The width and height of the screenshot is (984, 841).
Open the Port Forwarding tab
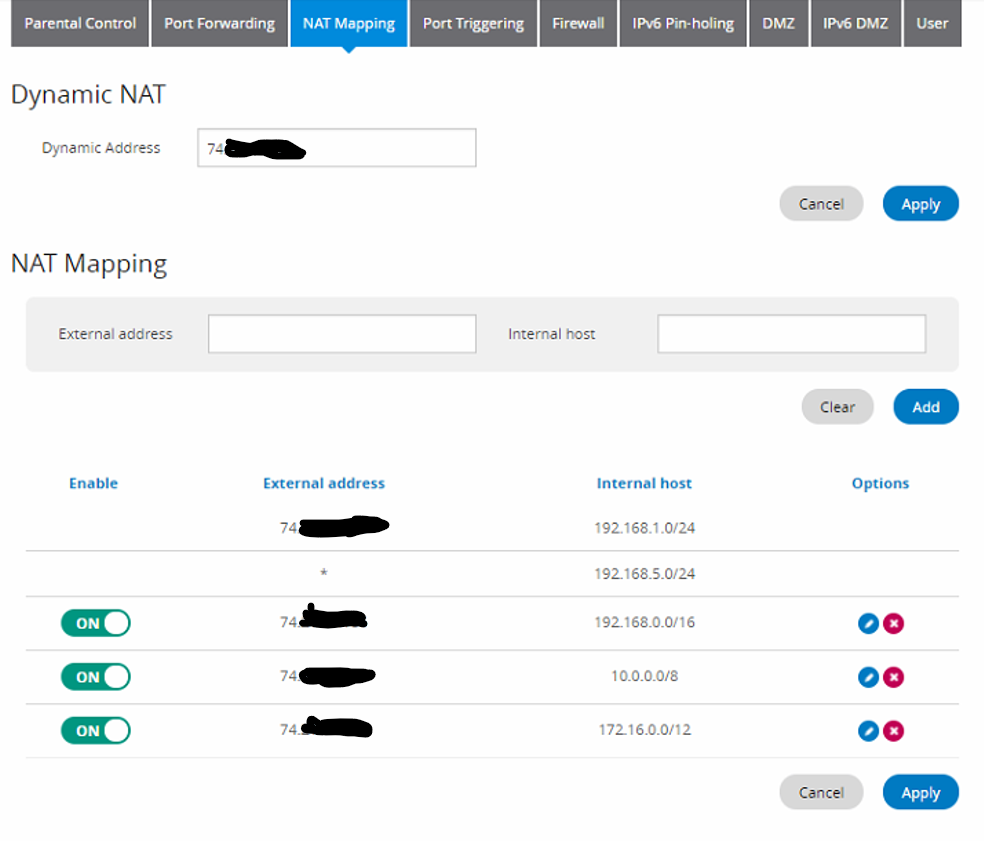(219, 23)
